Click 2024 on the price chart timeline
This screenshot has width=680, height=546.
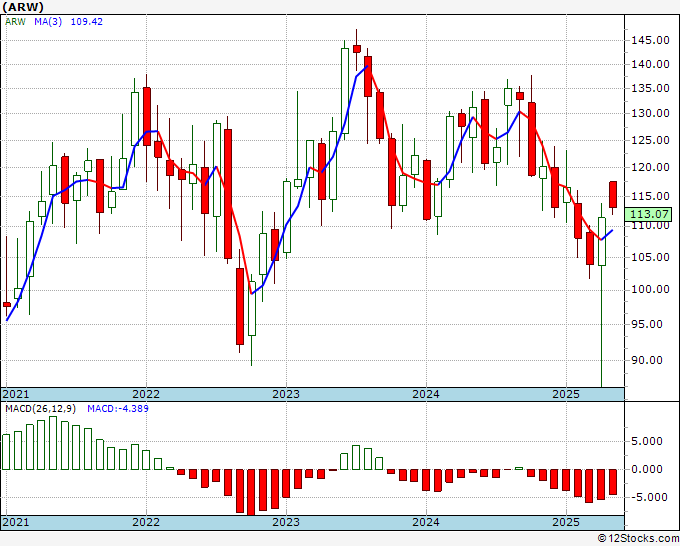426,394
